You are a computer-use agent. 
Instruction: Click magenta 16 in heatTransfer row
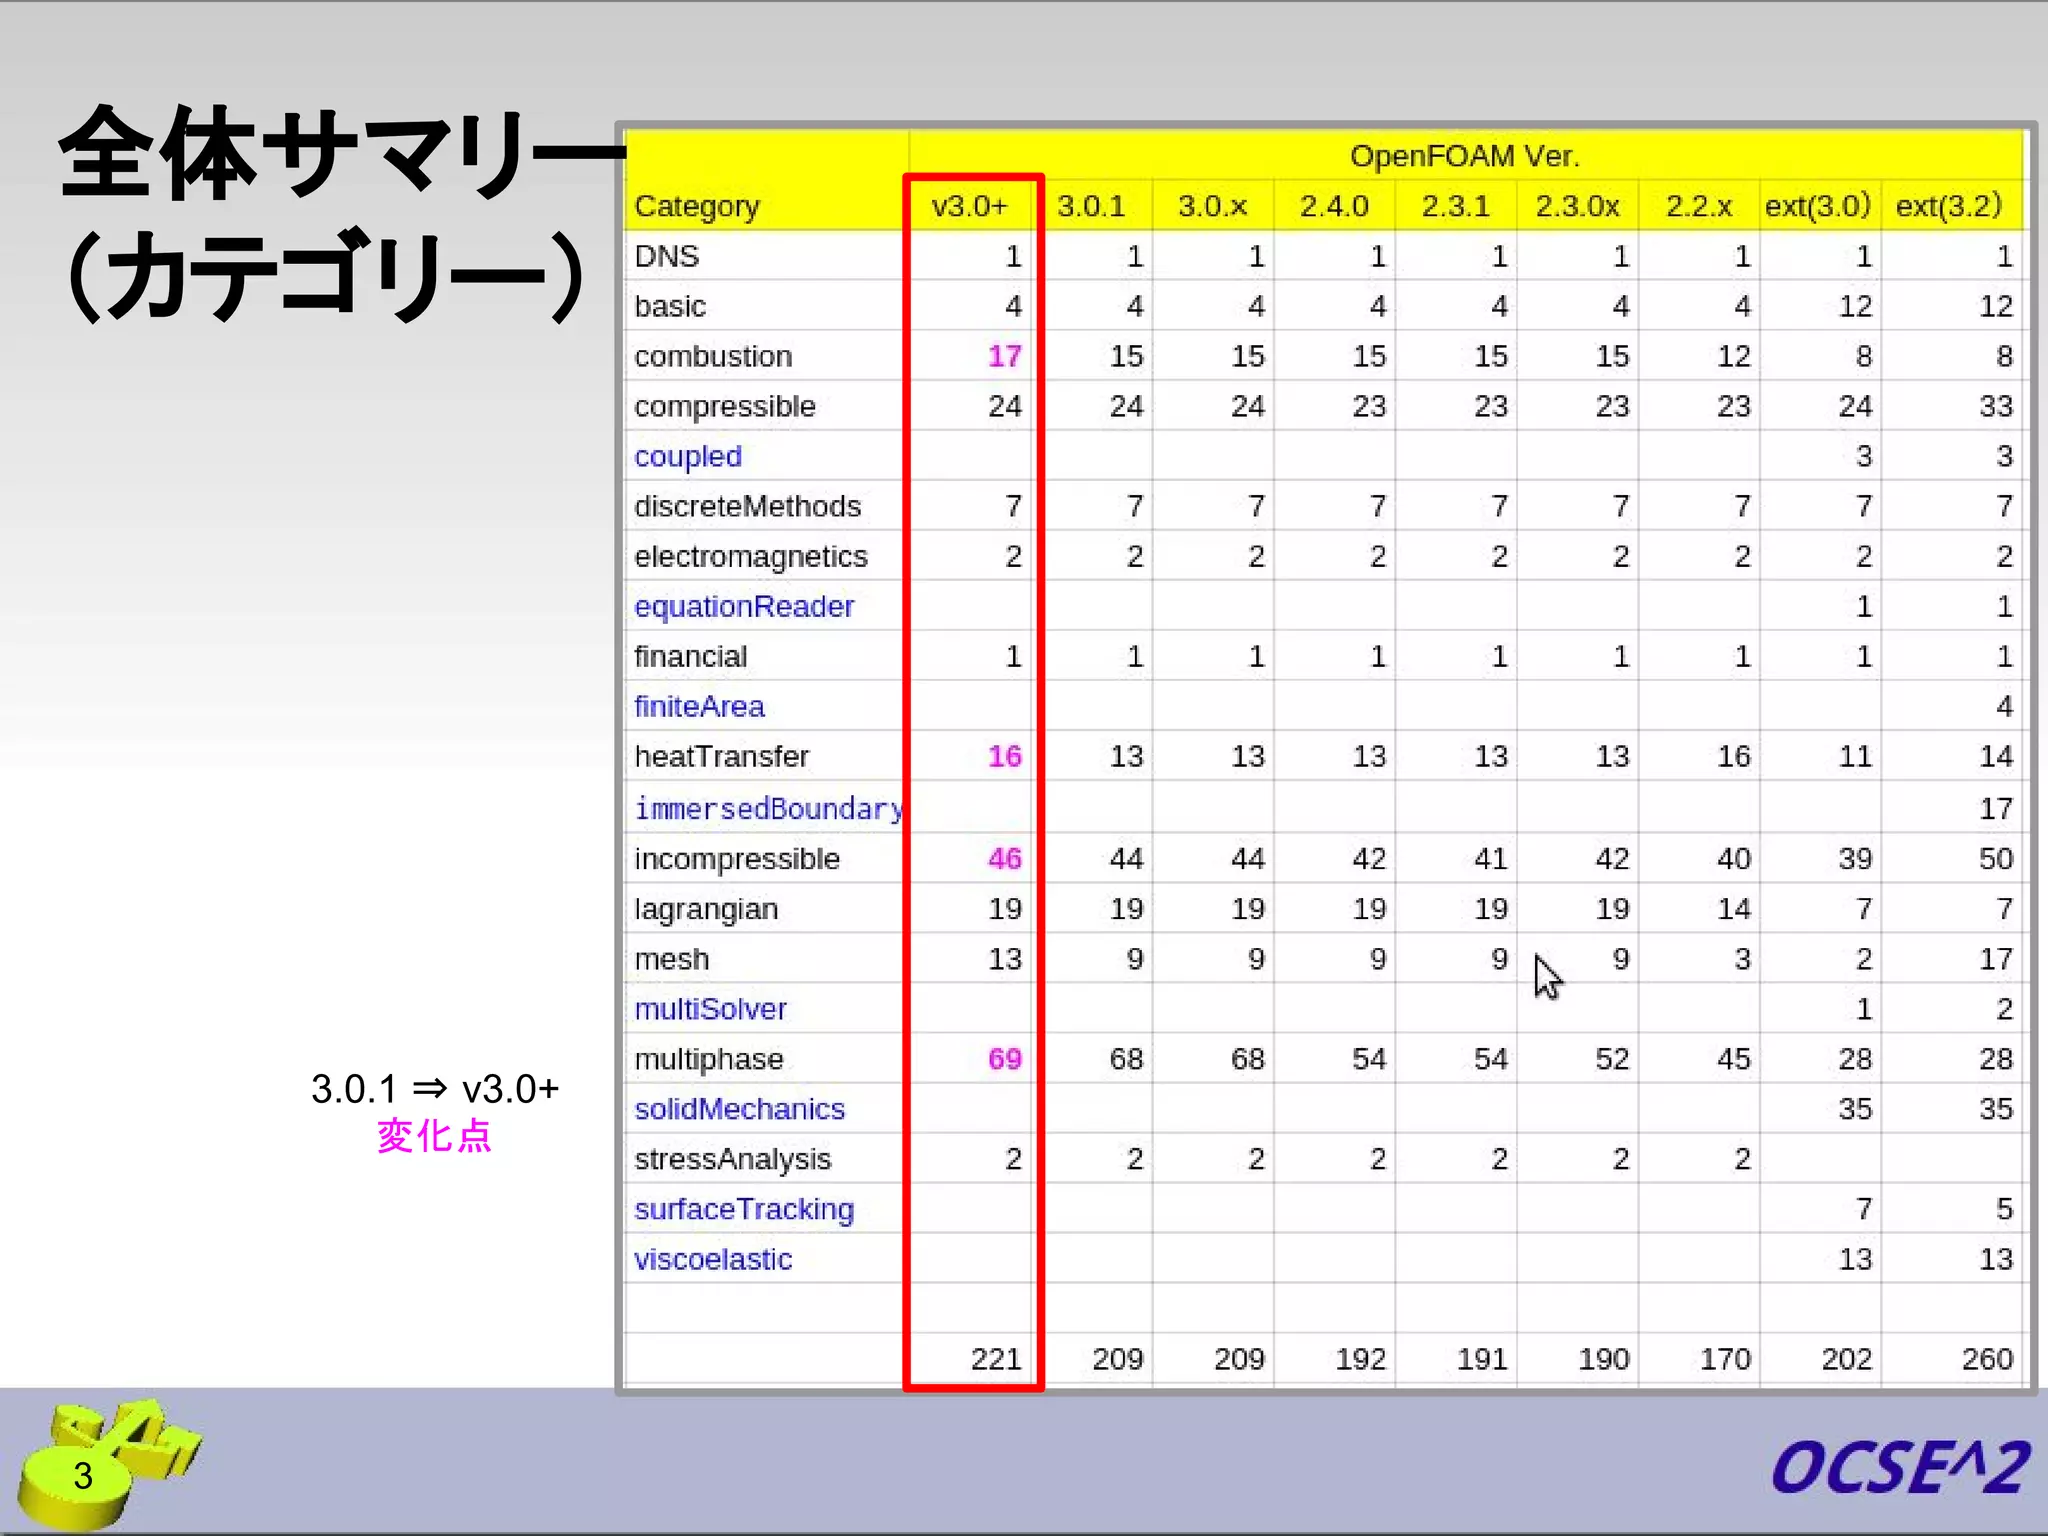click(1005, 756)
